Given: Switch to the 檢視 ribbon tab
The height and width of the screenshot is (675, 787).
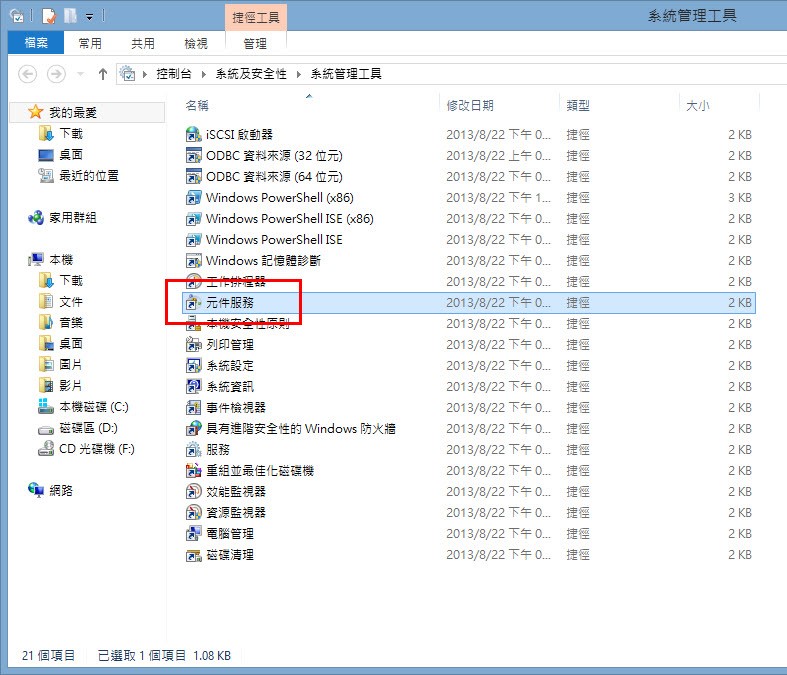Looking at the screenshot, I should tap(196, 44).
